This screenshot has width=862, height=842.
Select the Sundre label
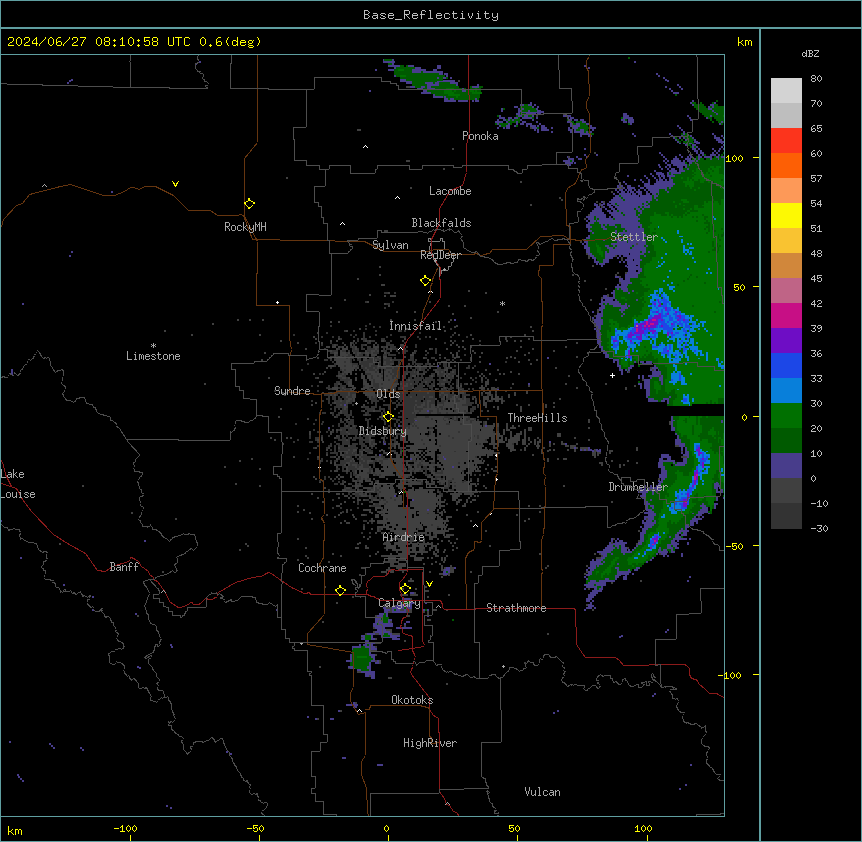(x=292, y=391)
